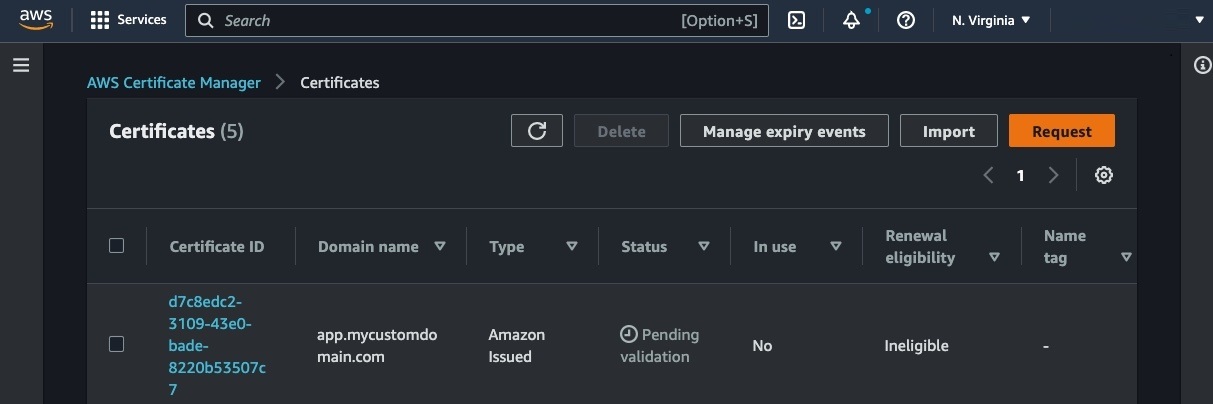Open the account dropdown arrow at top right
This screenshot has height=404, width=1213.
click(x=1200, y=20)
